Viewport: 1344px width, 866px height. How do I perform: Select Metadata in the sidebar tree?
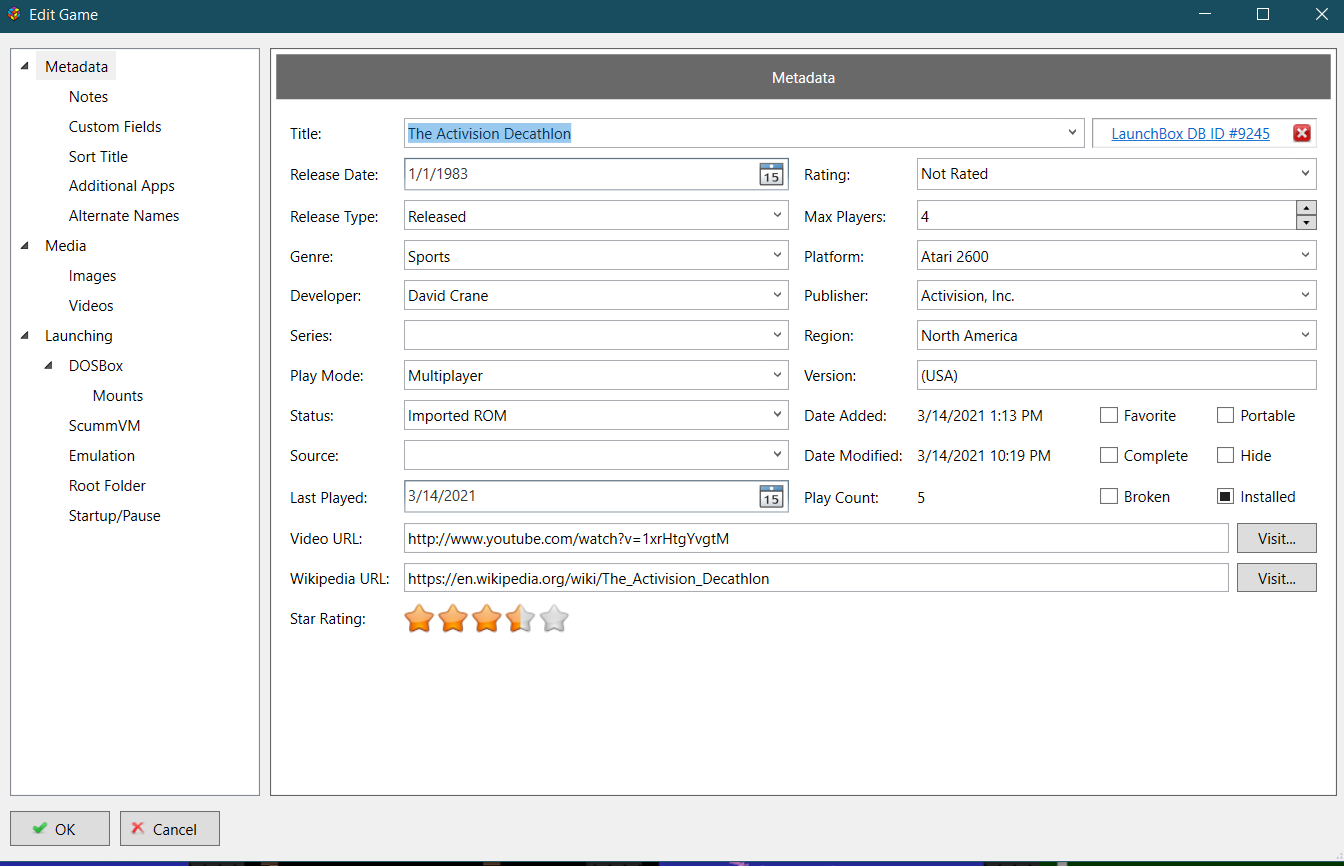[x=76, y=67]
